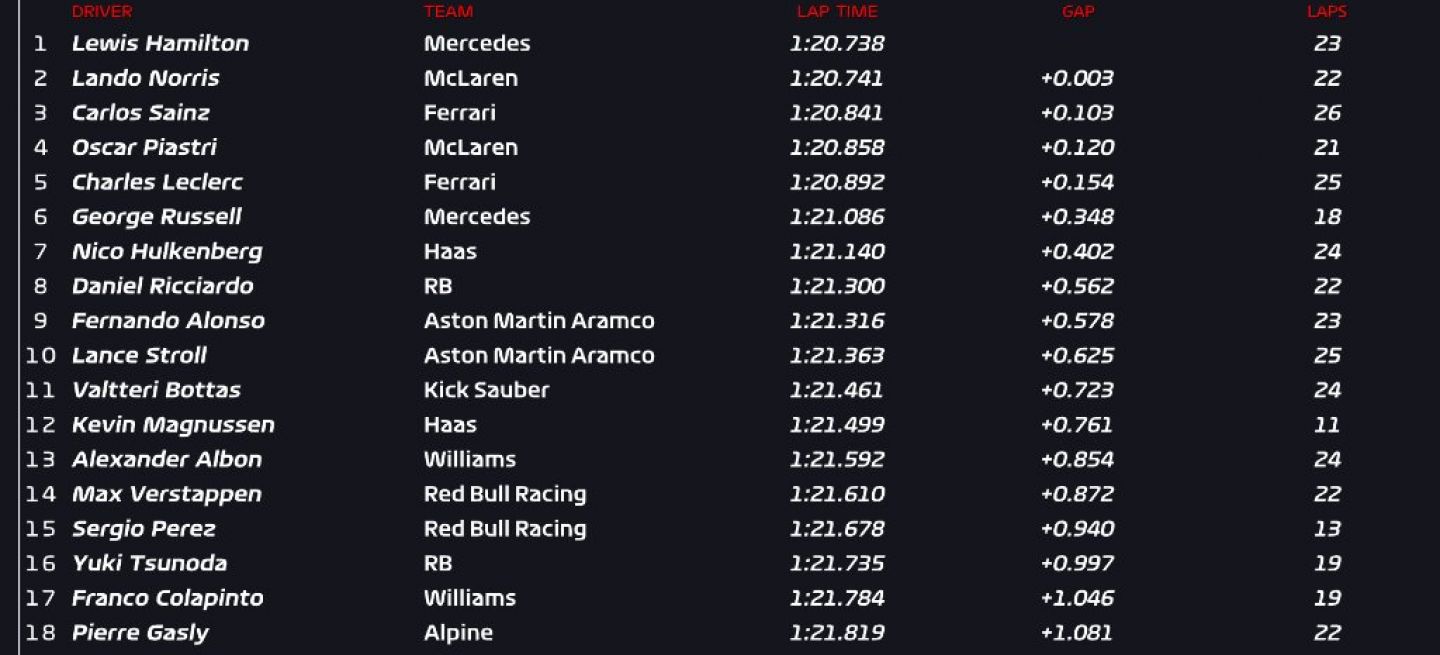Click Oscar Piastri in standings

[x=144, y=147]
